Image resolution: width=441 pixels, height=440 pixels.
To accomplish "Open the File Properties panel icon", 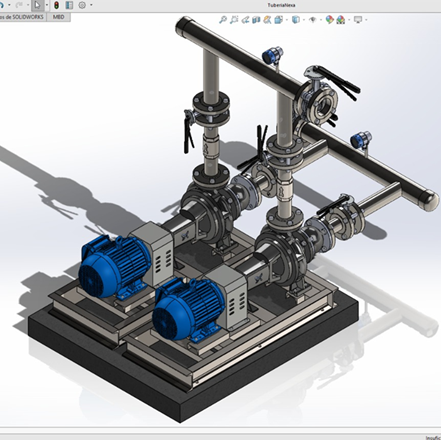I will pyautogui.click(x=69, y=5).
